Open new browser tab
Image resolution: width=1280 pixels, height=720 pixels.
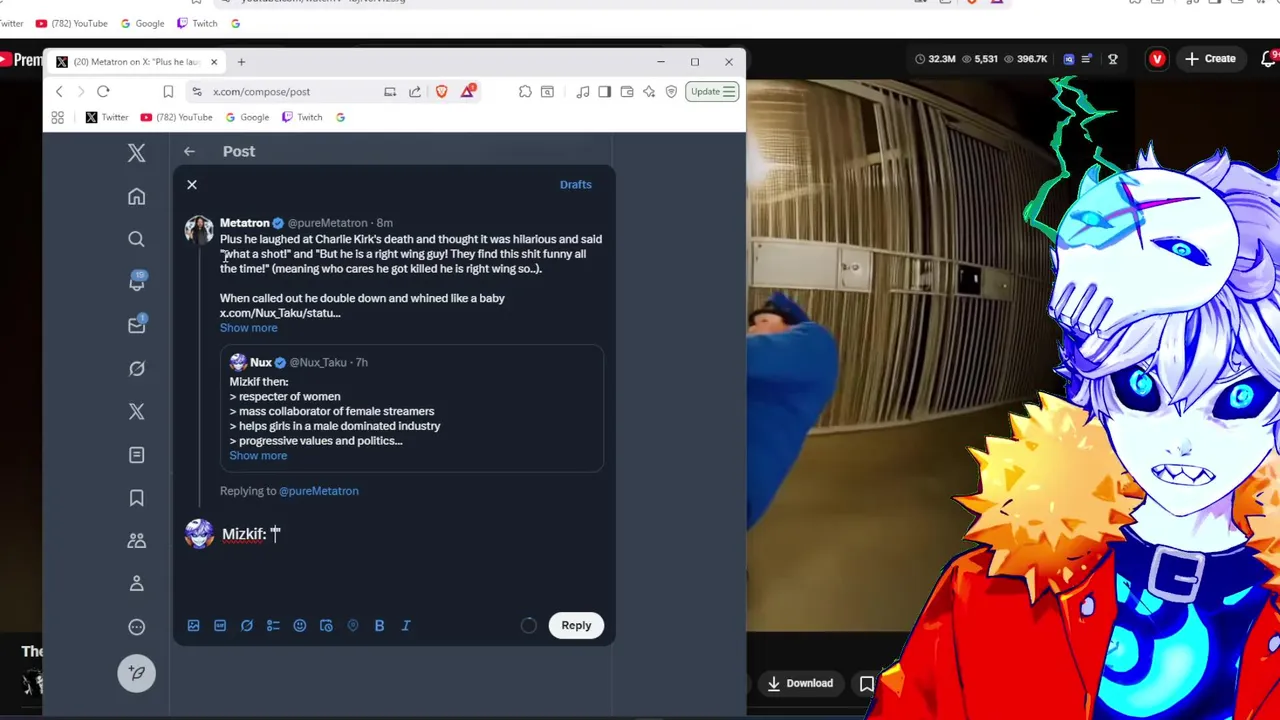click(x=241, y=62)
